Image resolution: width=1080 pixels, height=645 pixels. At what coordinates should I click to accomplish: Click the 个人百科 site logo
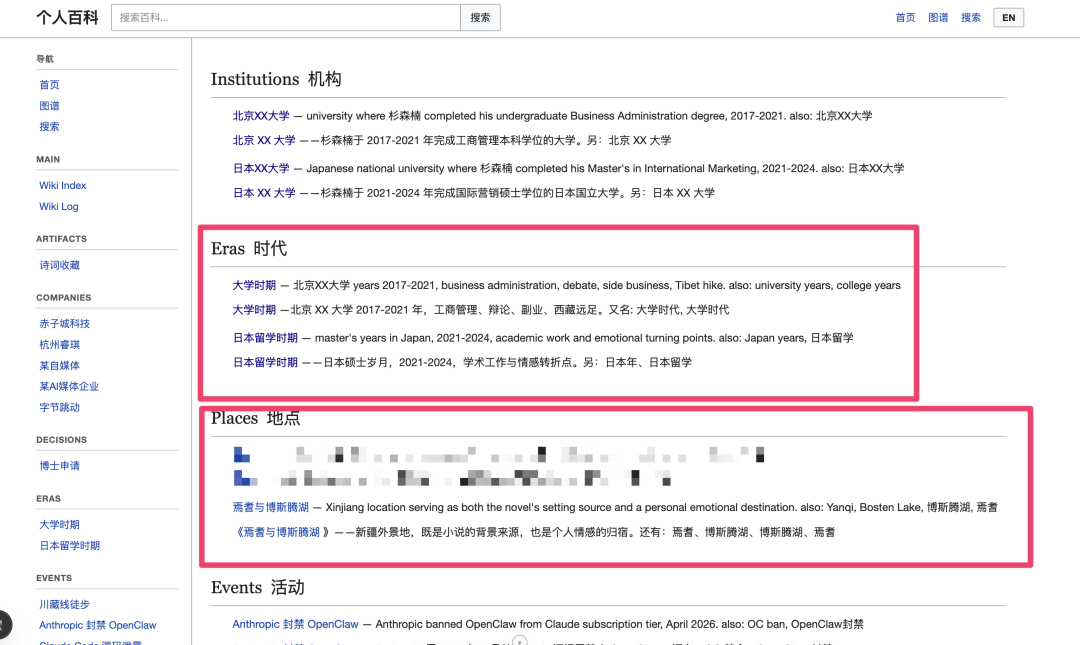coord(67,17)
